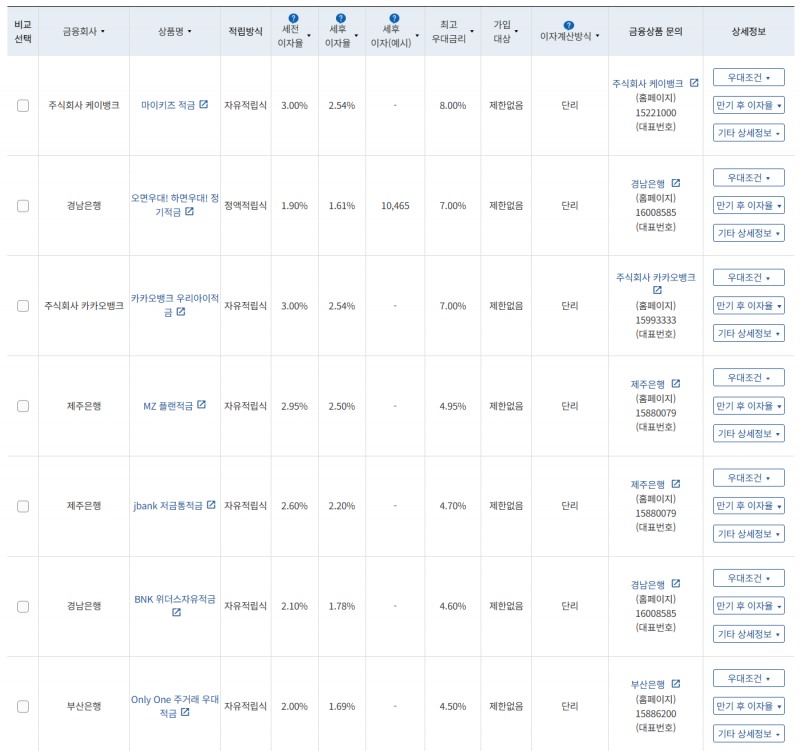The height and width of the screenshot is (751, 800).
Task: Open the jbank 저금통적금 product link
Action: tap(168, 506)
